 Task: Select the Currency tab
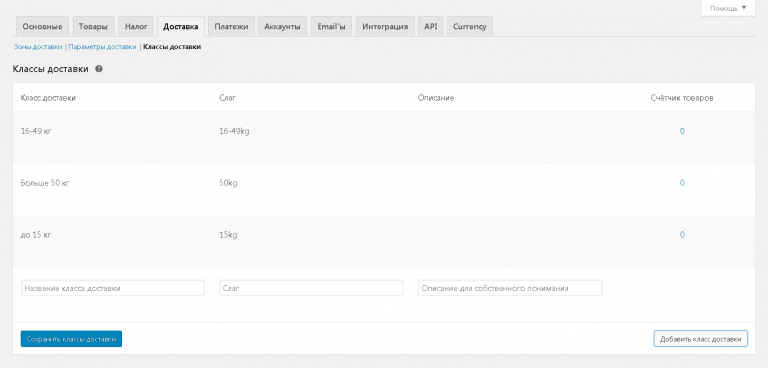click(470, 26)
